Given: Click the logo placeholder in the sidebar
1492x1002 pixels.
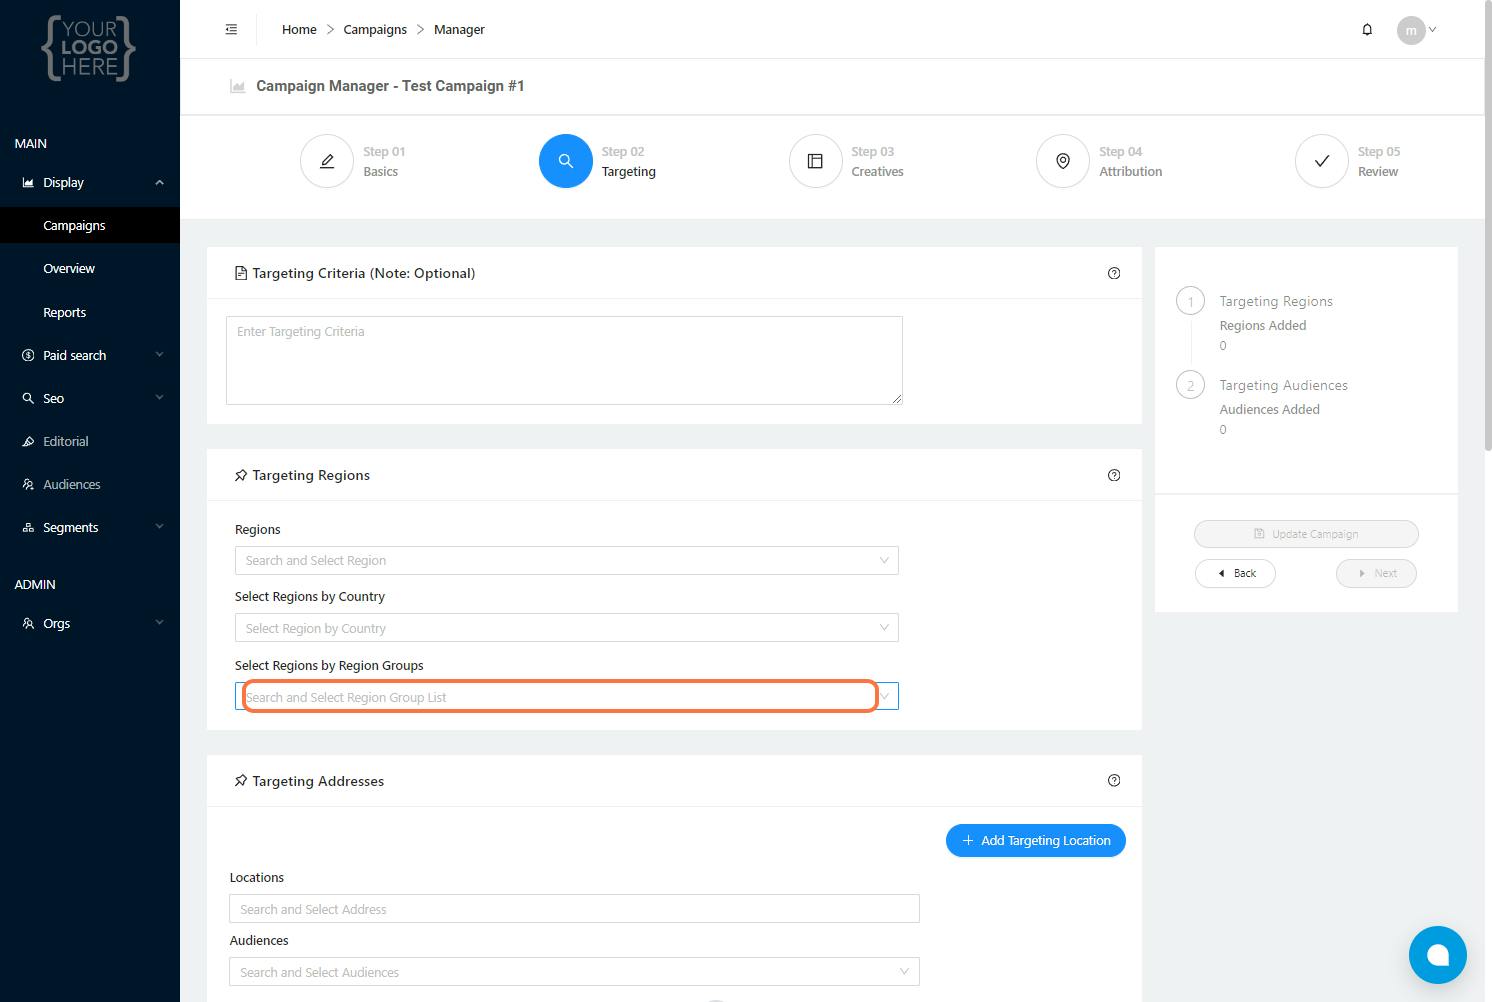Looking at the screenshot, I should [89, 48].
